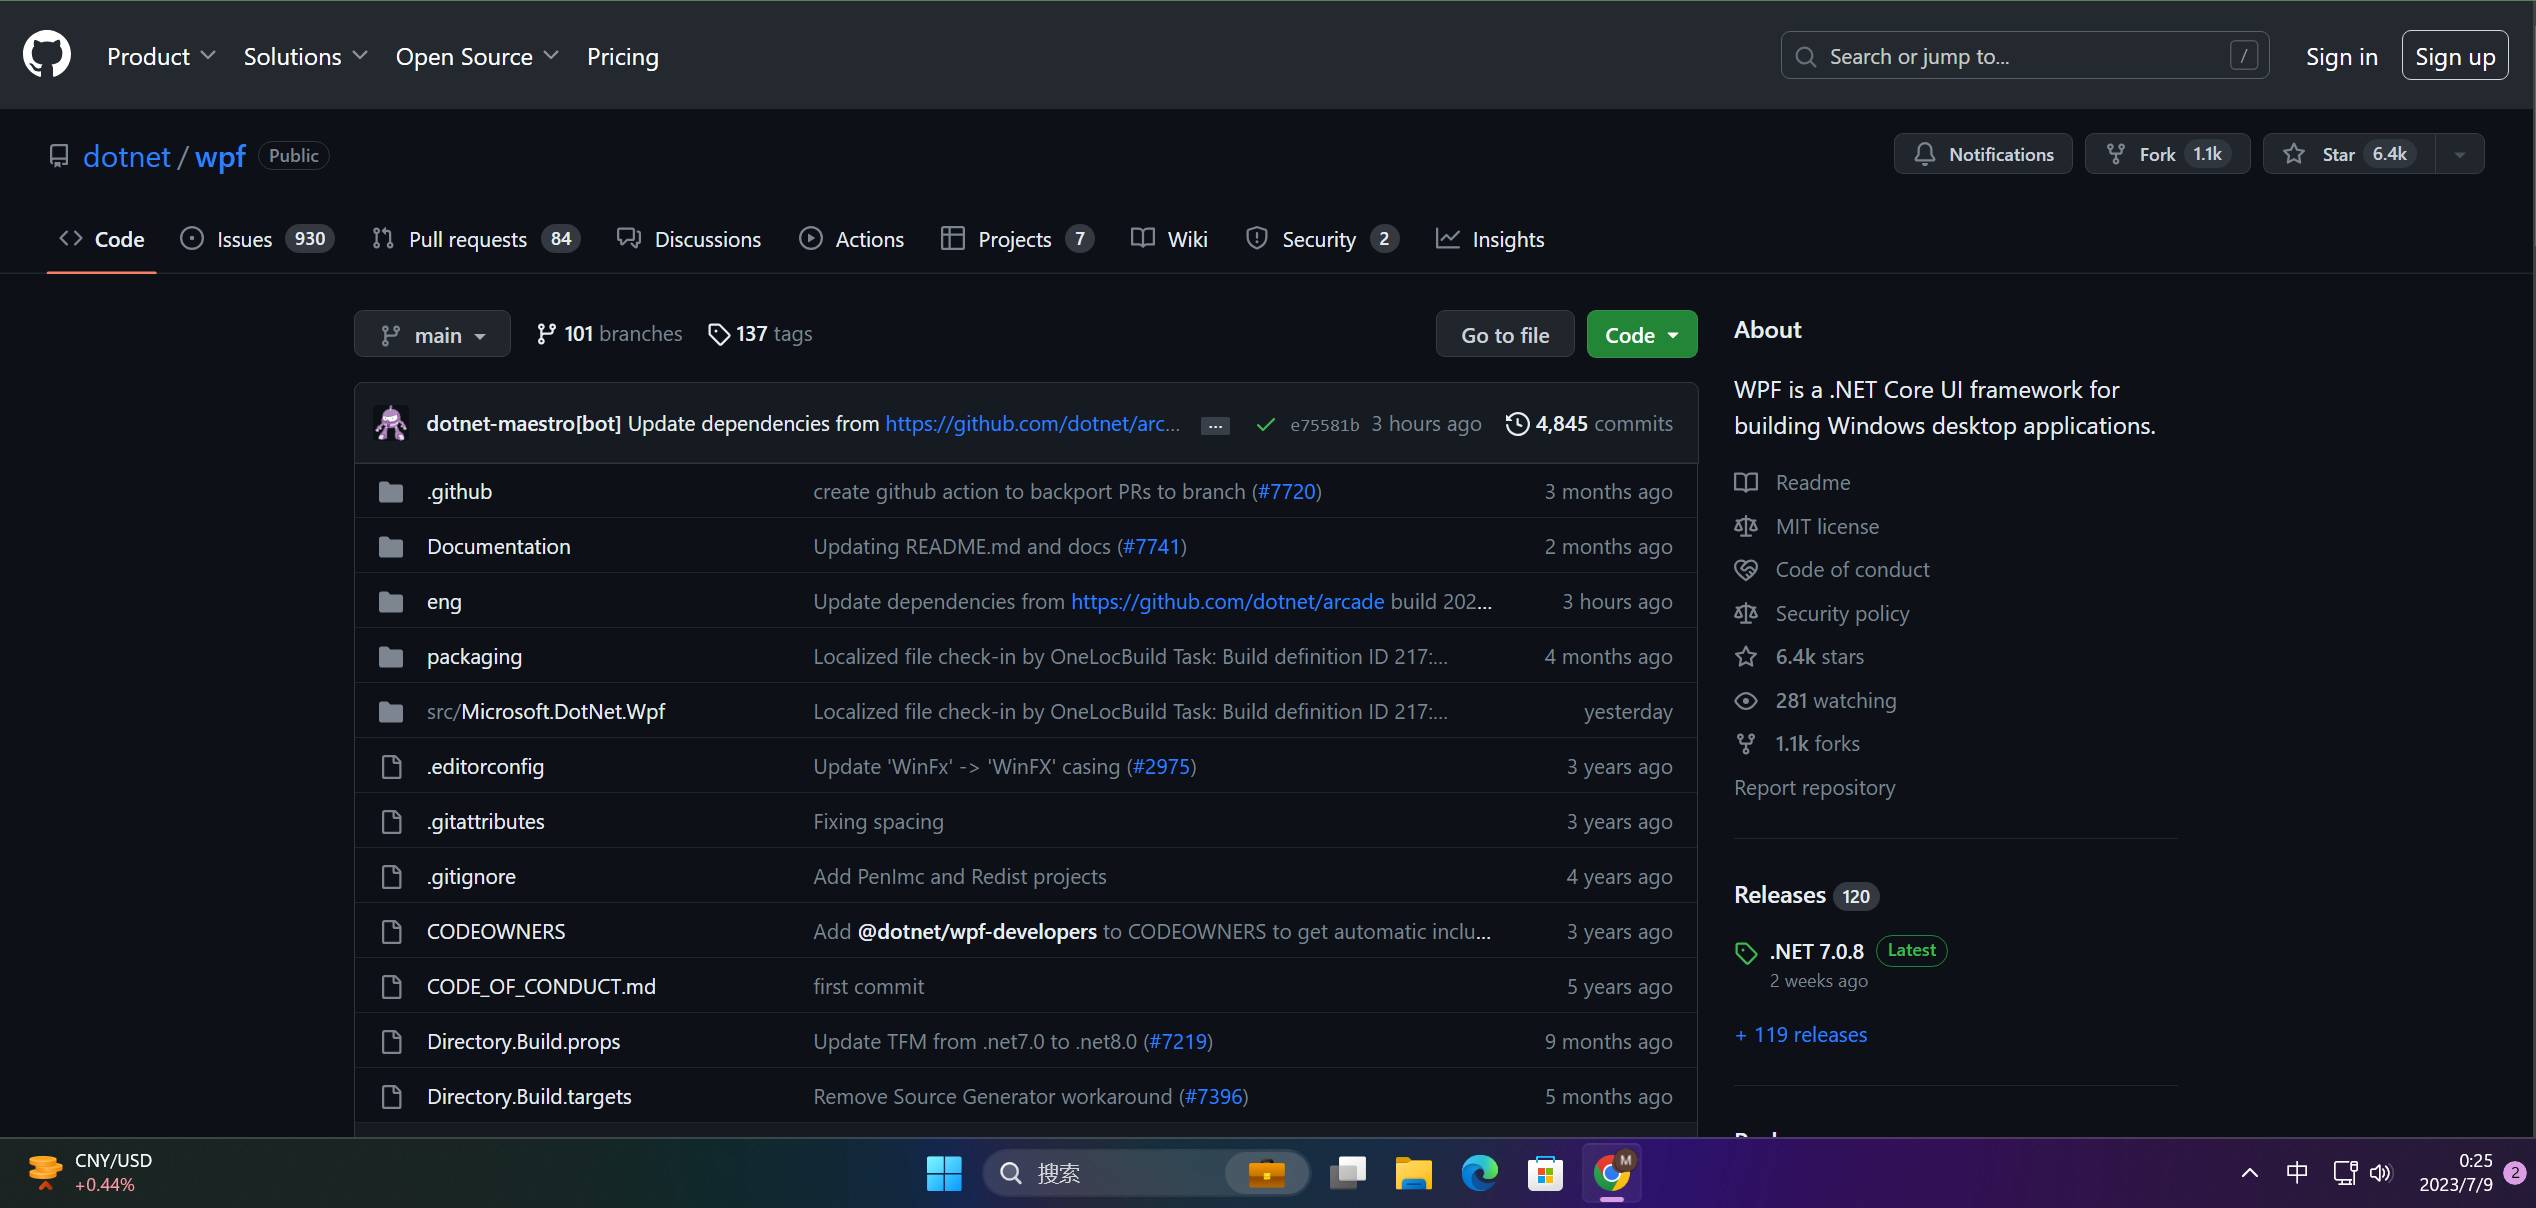This screenshot has width=2536, height=1208.
Task: Click dotnet-maestro bot avatar
Action: click(390, 424)
